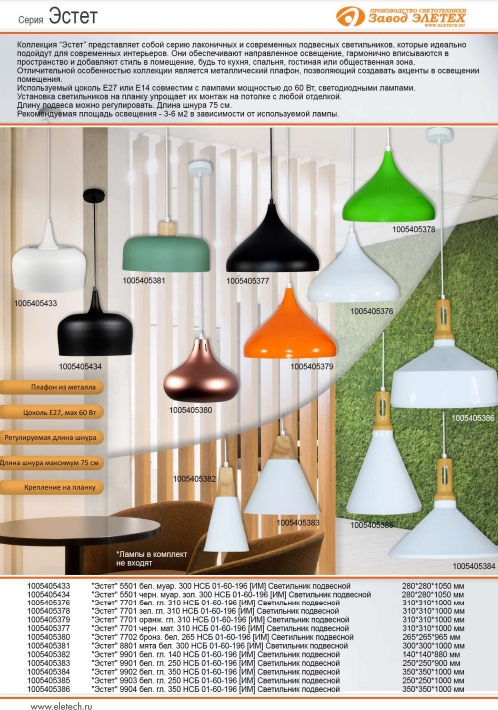
Task: Click the black matte lamp 1005405377
Action: 273,238
